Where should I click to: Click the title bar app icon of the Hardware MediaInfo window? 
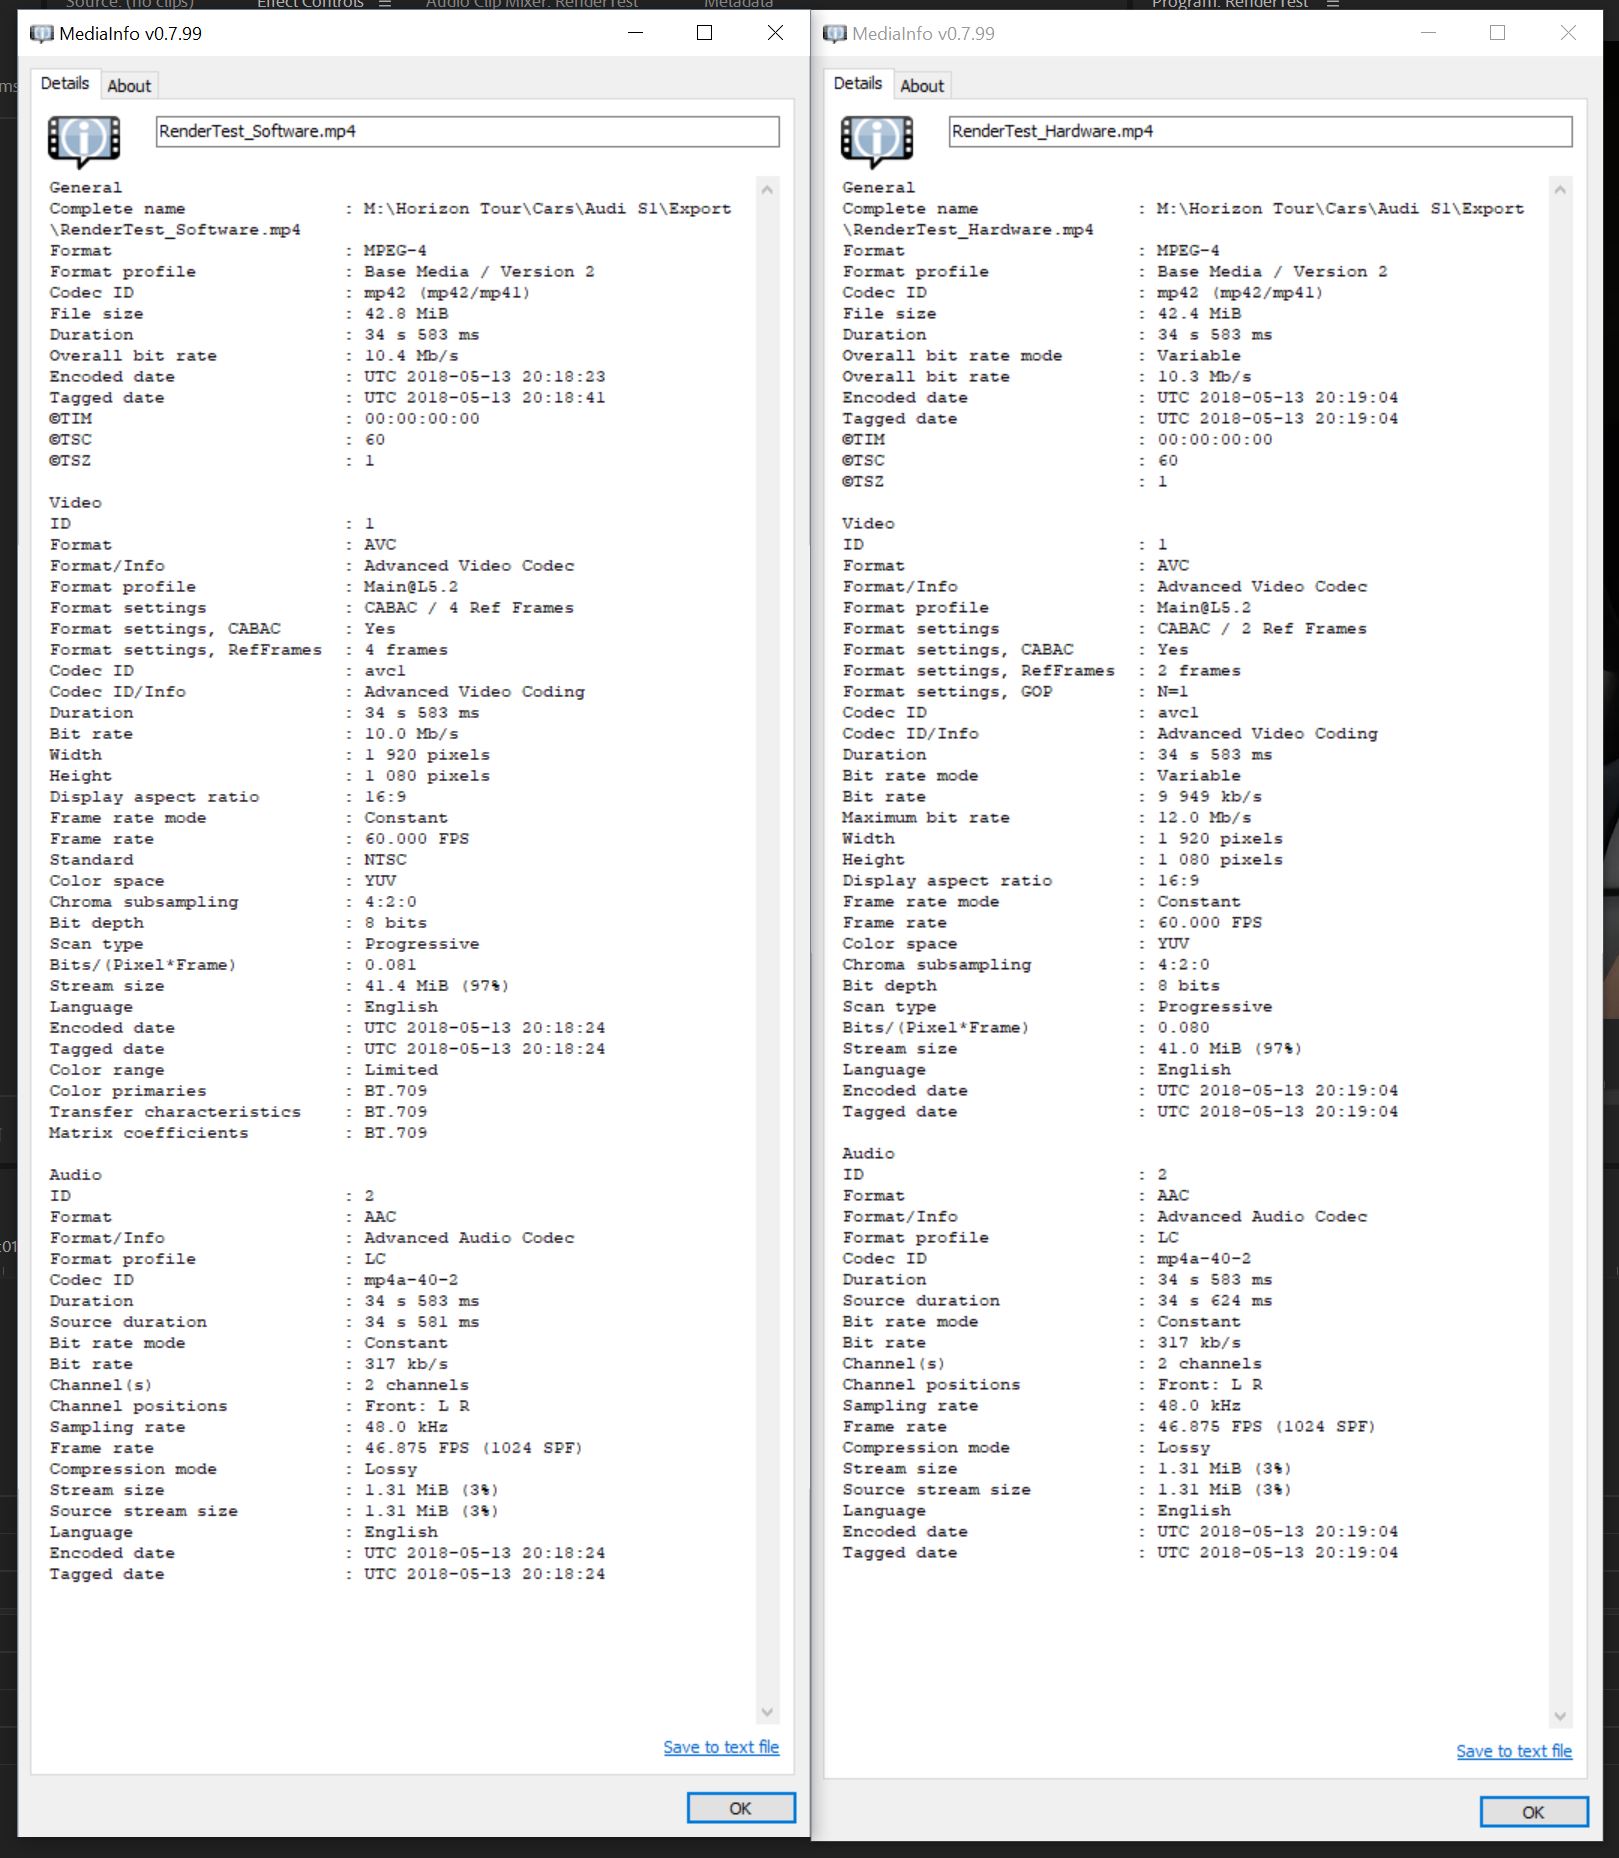(835, 34)
